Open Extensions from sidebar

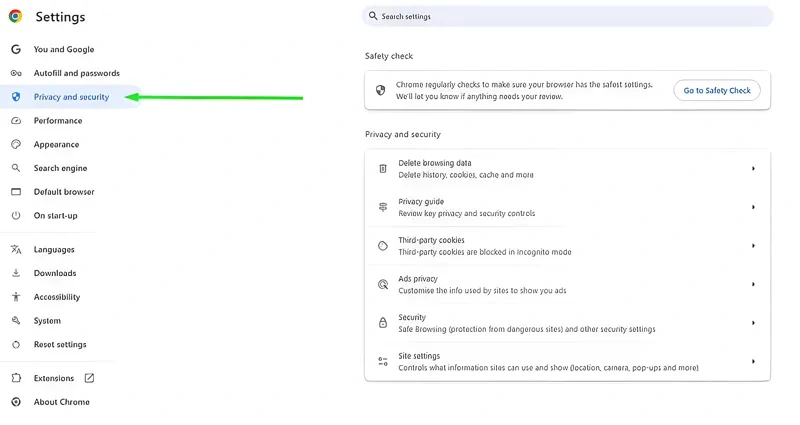tap(54, 378)
